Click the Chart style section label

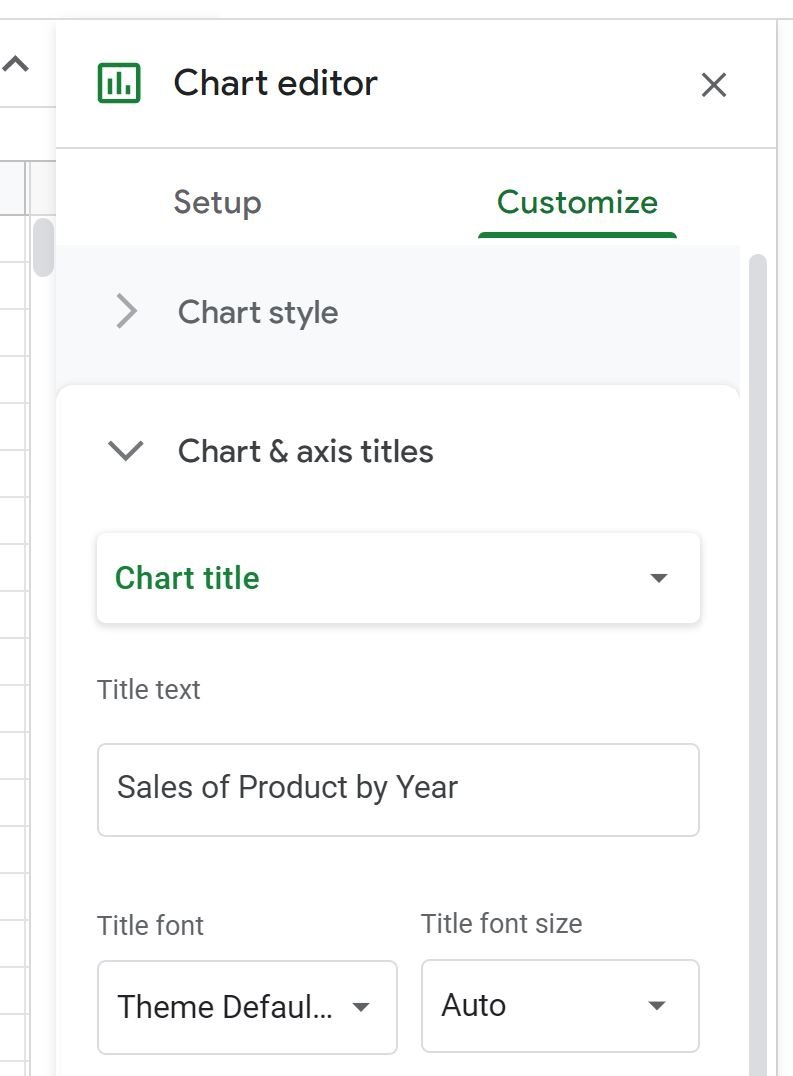pos(258,312)
